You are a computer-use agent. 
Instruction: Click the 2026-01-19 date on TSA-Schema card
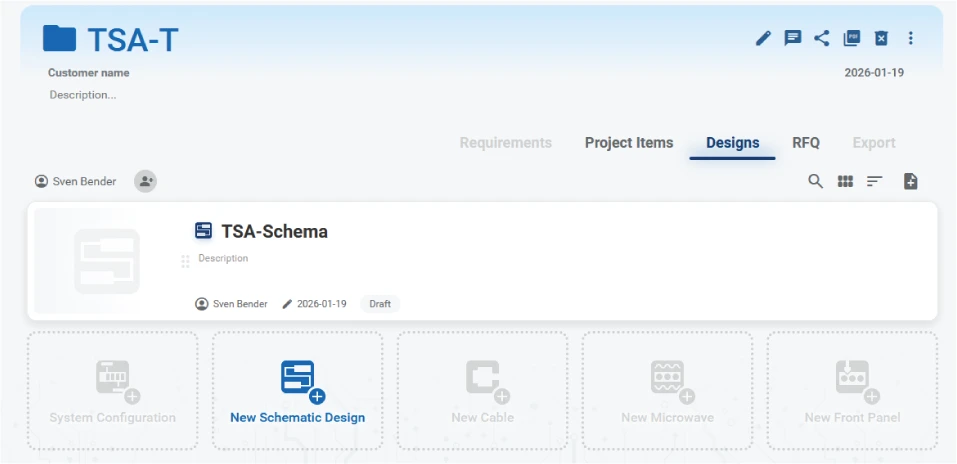(314, 303)
